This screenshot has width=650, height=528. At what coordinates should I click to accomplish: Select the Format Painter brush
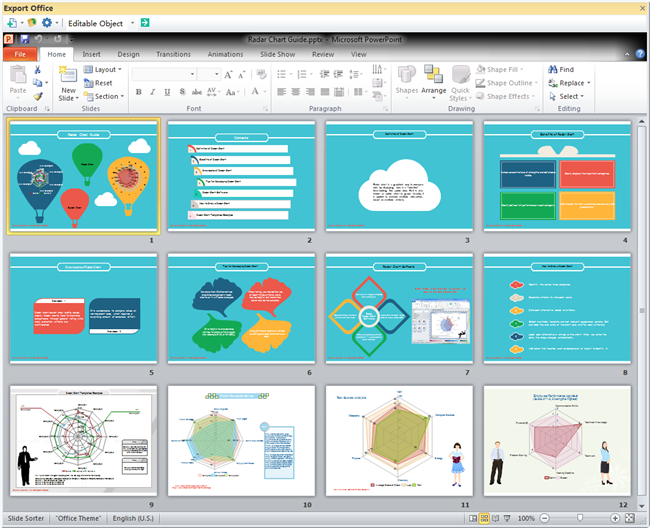click(38, 97)
